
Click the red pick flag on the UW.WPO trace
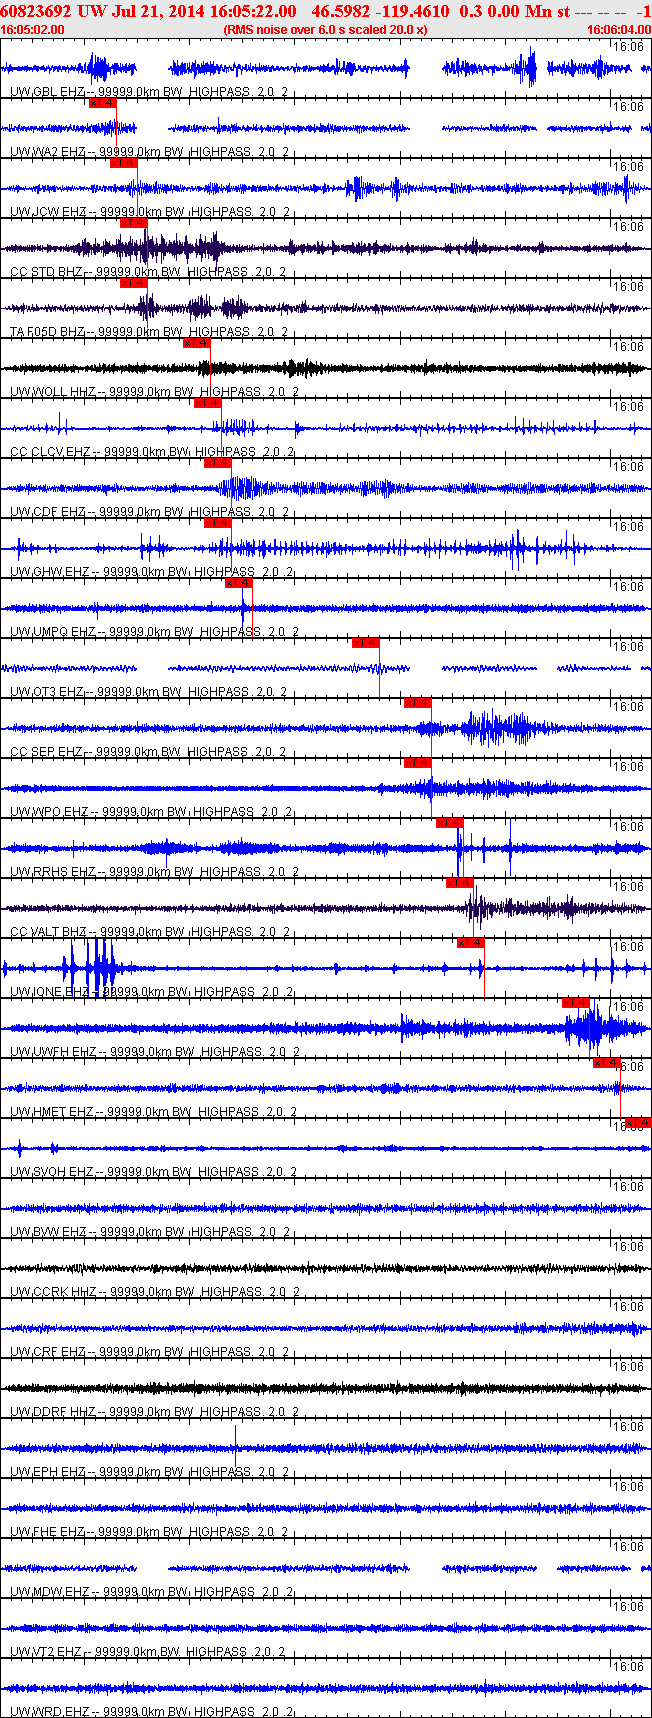418,763
